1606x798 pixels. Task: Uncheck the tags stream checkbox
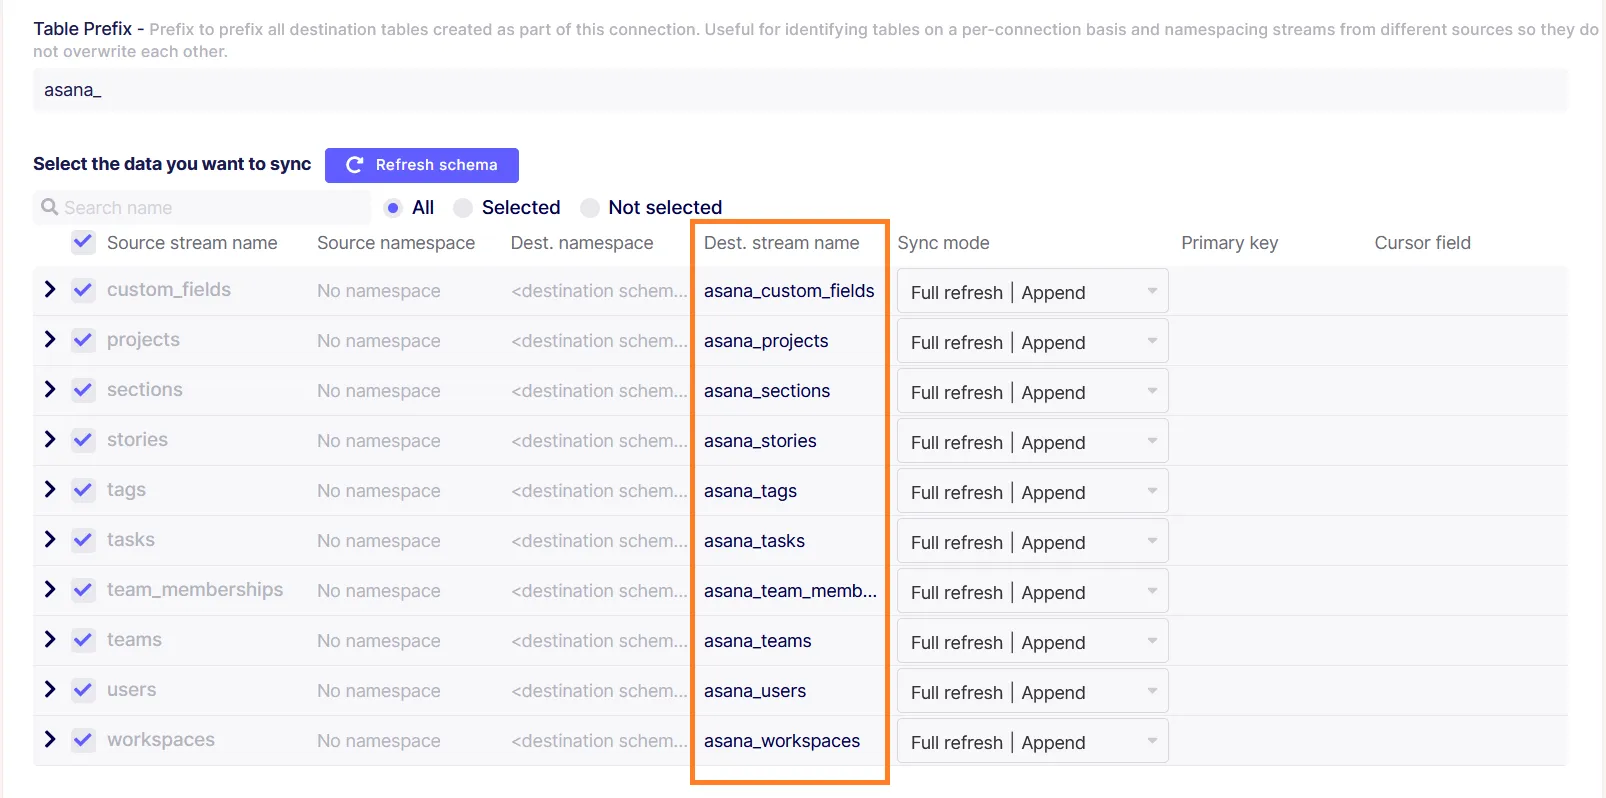(83, 490)
